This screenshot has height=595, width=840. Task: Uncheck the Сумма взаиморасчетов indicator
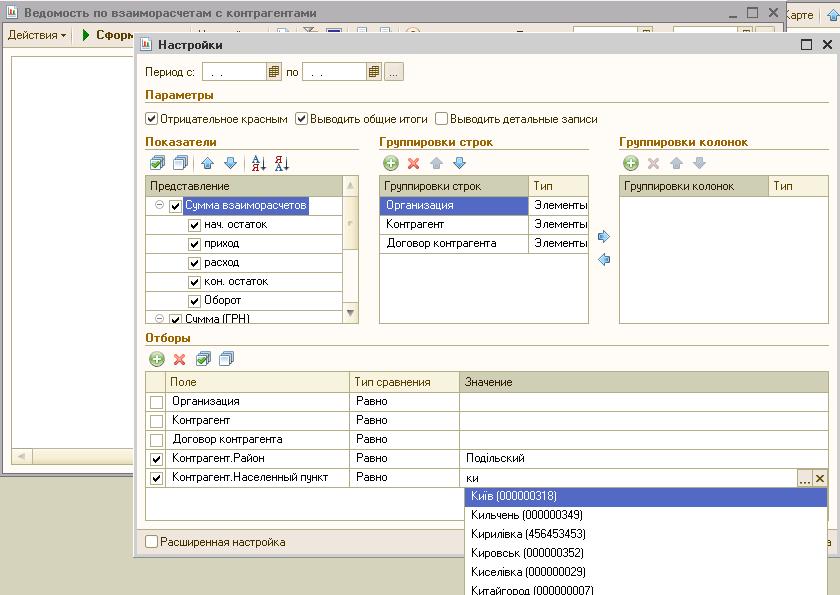pos(175,206)
